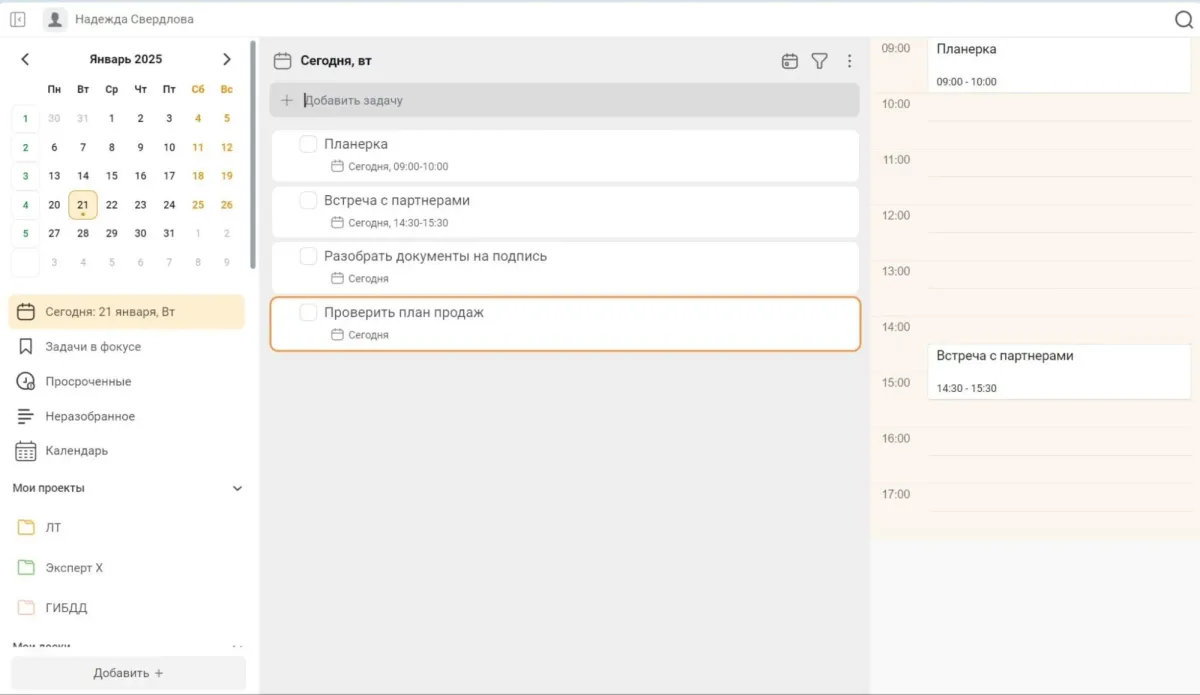Go to previous month in calendar
The width and height of the screenshot is (1200, 695).
coord(25,59)
